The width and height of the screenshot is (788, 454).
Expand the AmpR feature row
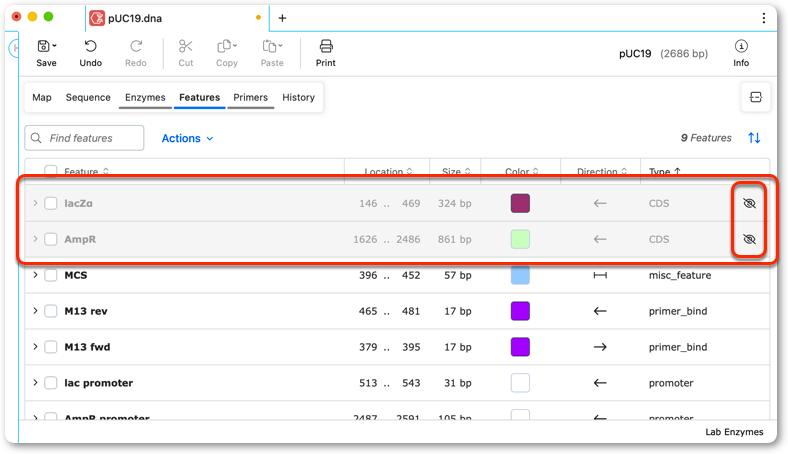(35, 239)
